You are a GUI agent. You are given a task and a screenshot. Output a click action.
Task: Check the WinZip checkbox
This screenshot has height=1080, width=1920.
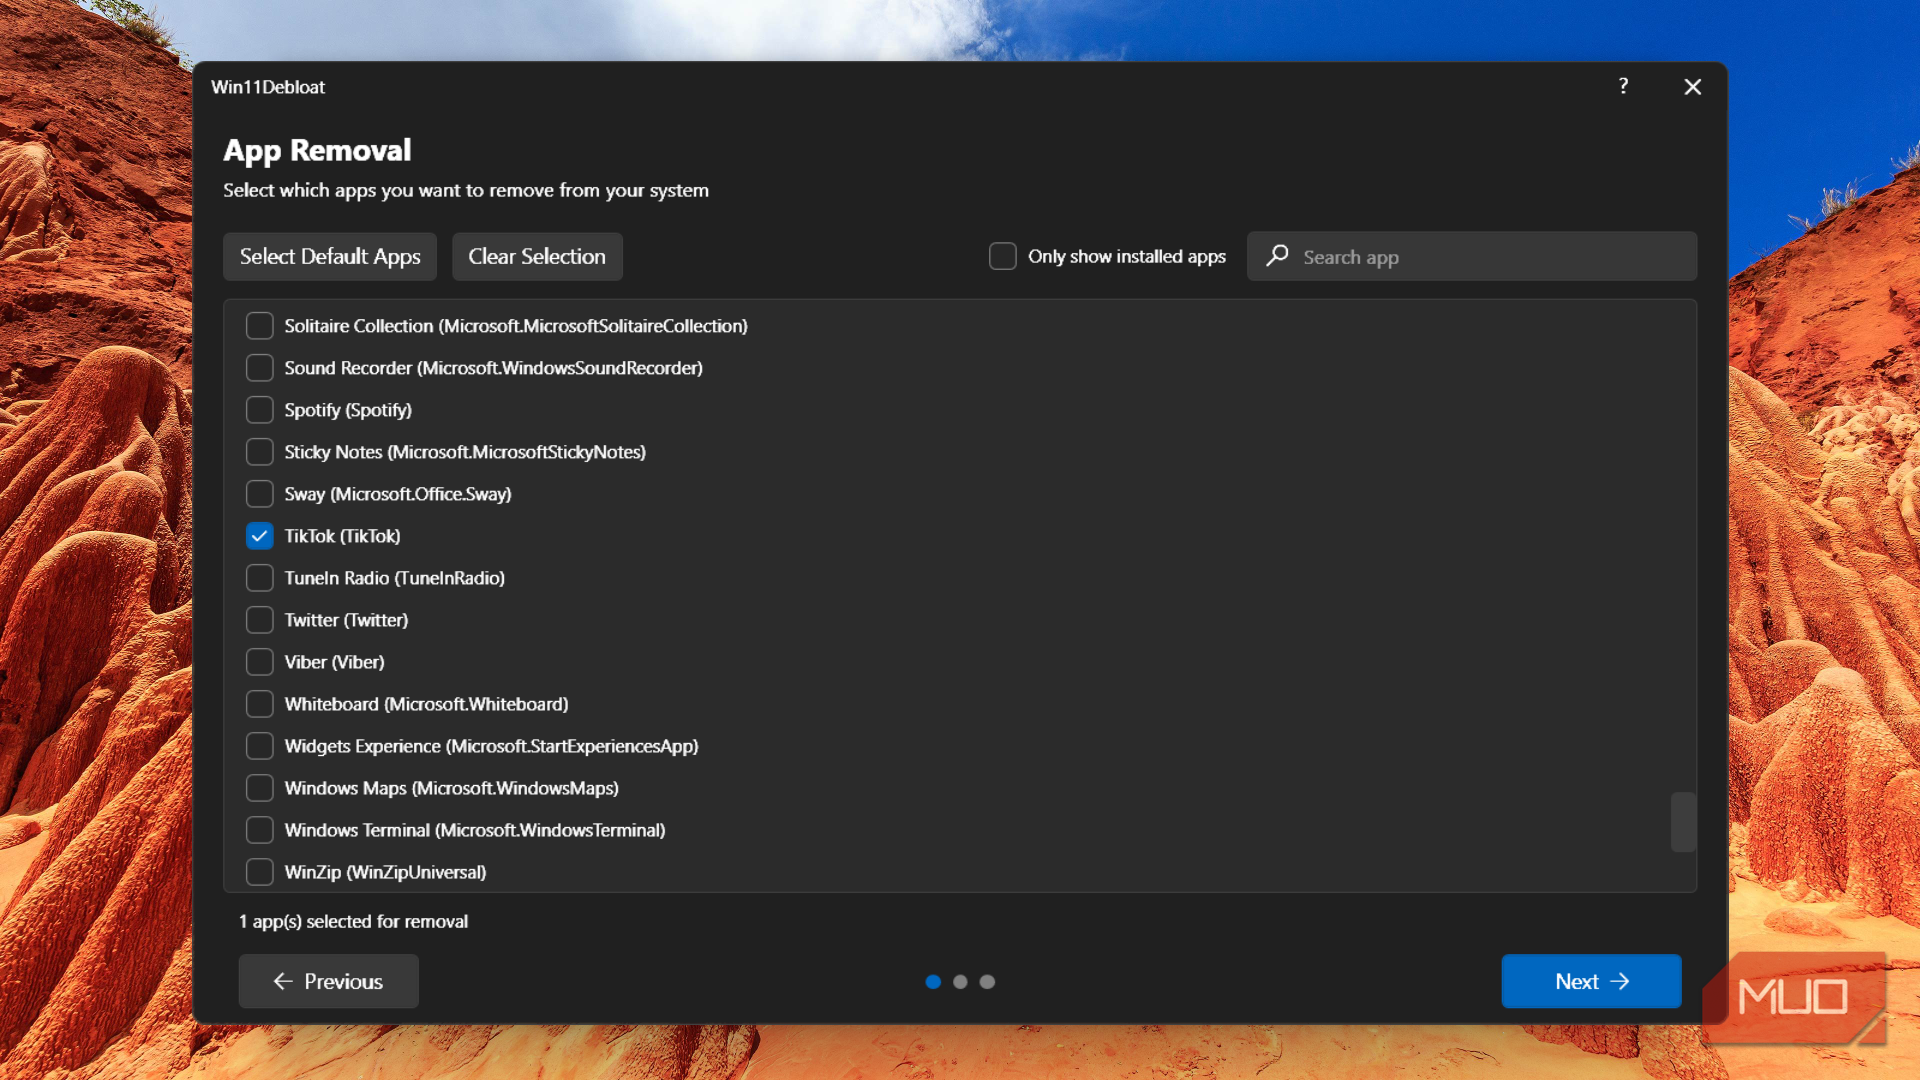click(x=260, y=872)
